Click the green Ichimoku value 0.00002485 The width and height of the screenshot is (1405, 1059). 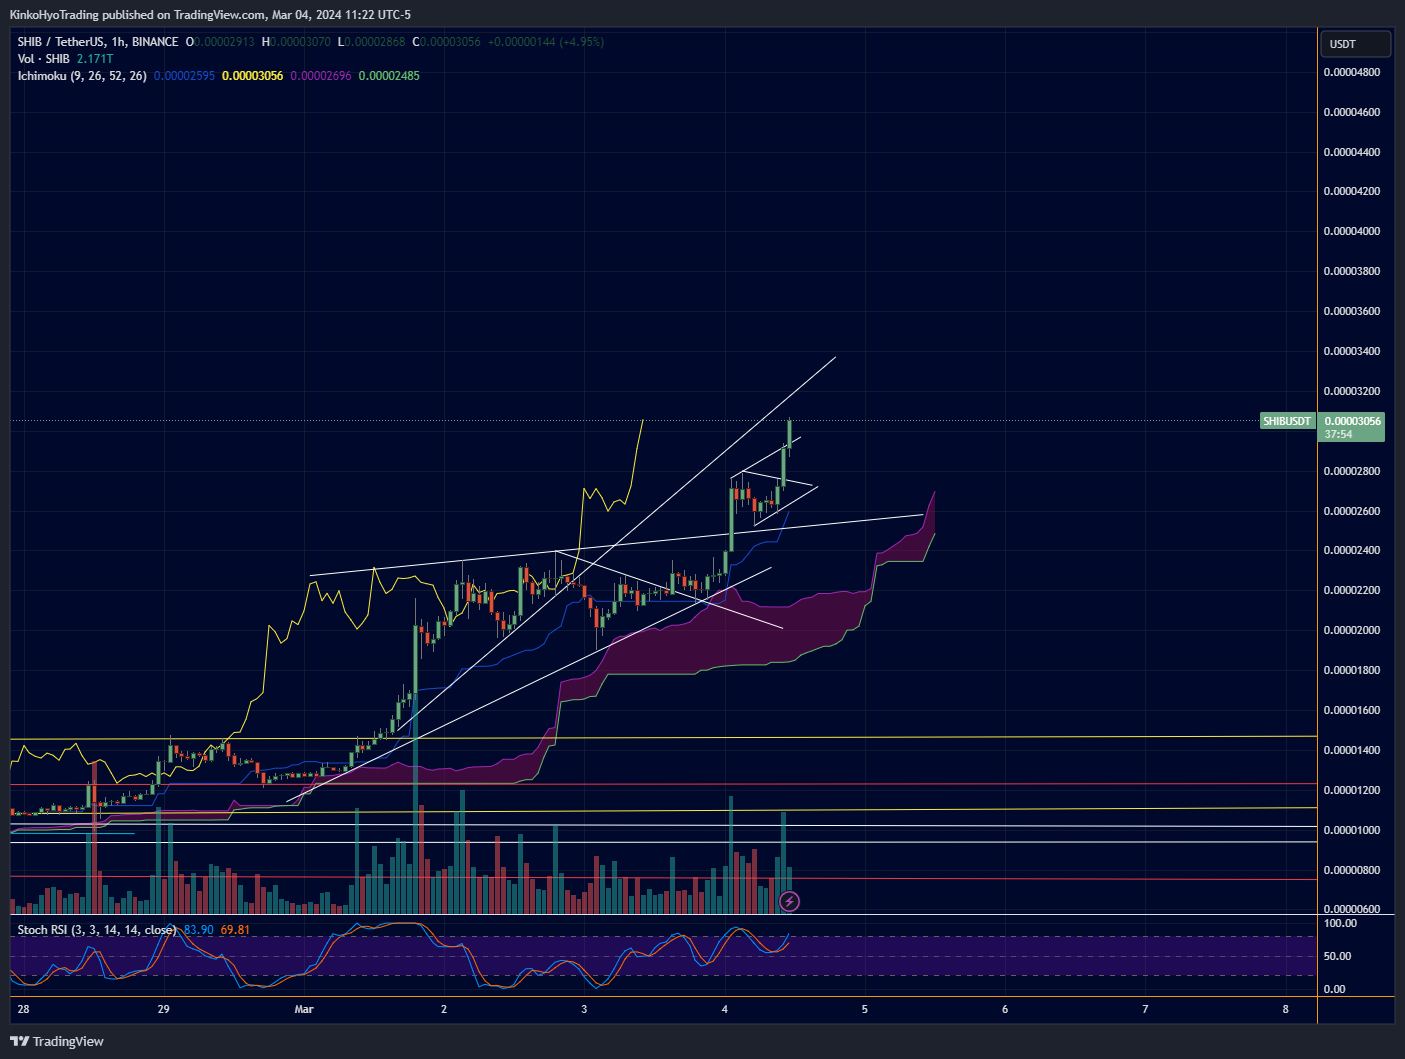coord(389,76)
